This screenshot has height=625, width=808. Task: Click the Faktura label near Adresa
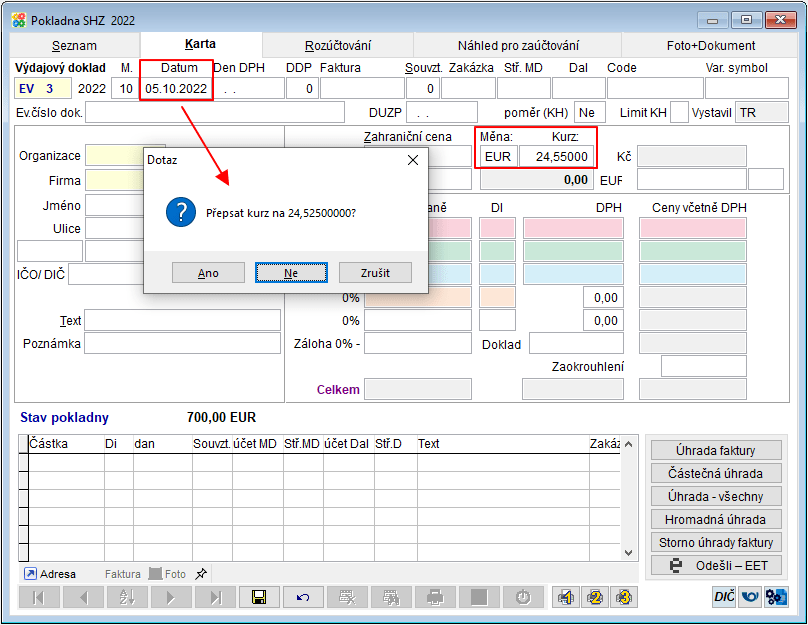(123, 574)
